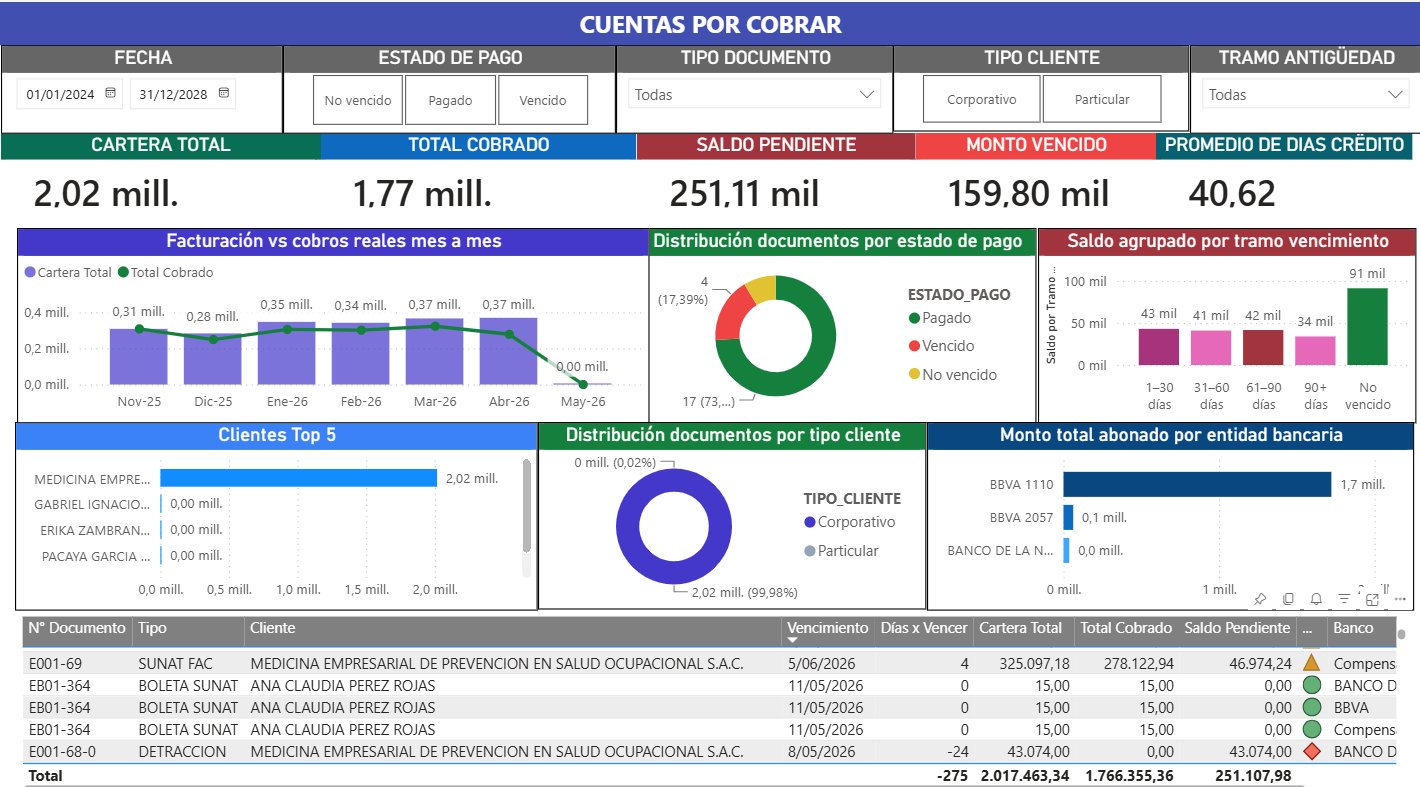Screen dimensions: 1420x787
Task: Click the table vertical scrollbar thumb
Action: [x=1401, y=634]
